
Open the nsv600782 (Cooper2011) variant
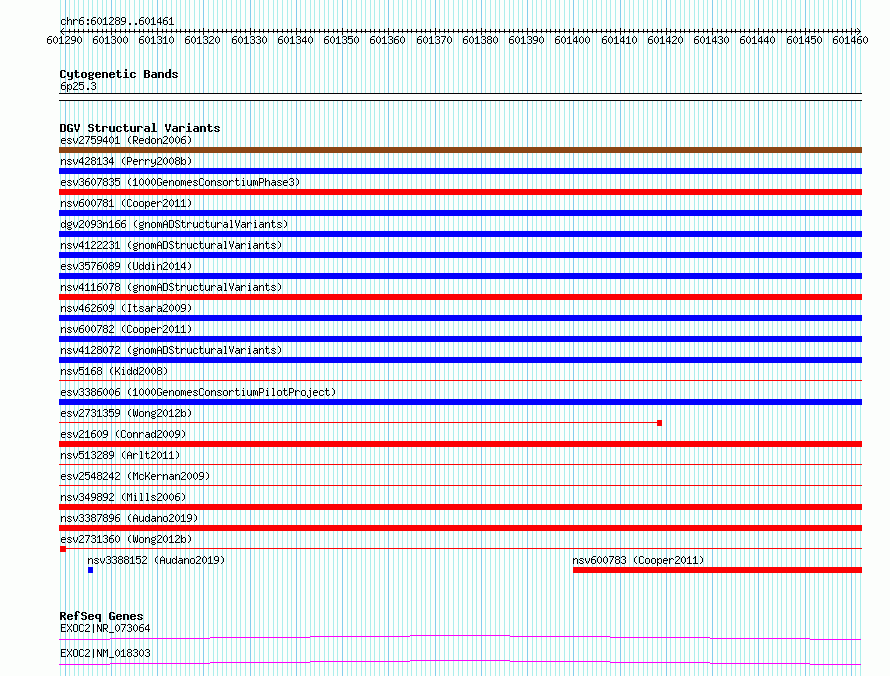click(x=126, y=329)
